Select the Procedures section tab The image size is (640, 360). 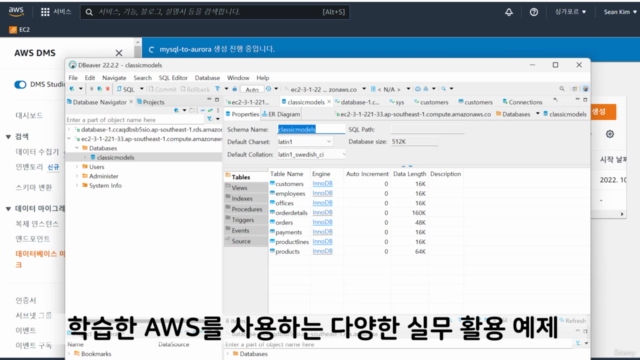click(247, 209)
